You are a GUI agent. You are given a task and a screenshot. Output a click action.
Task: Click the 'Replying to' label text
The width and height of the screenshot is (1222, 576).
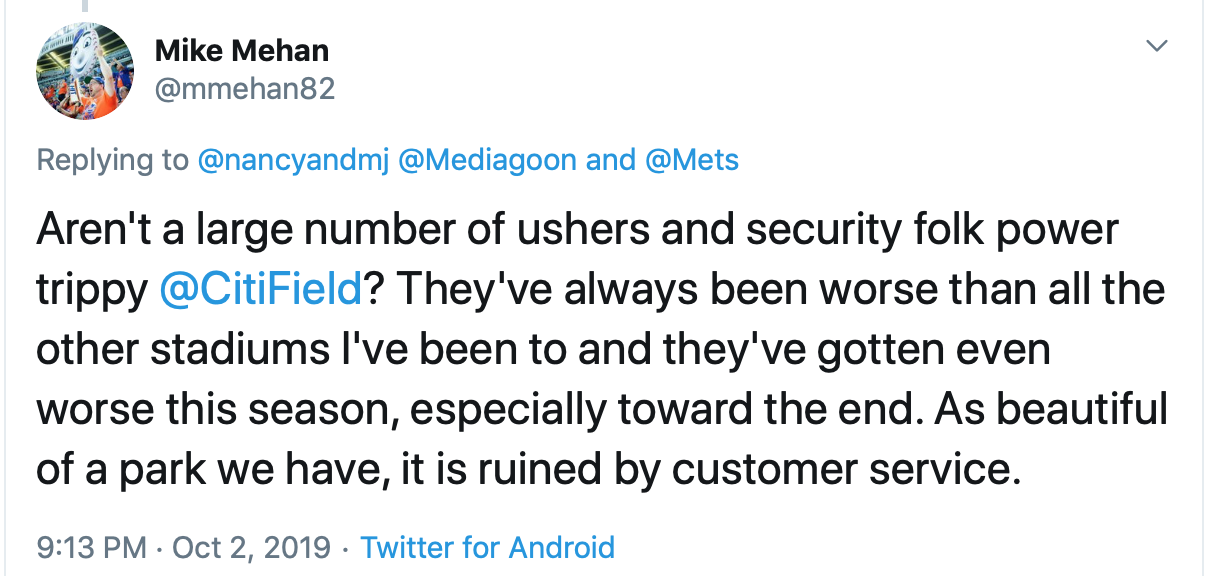pos(112,160)
